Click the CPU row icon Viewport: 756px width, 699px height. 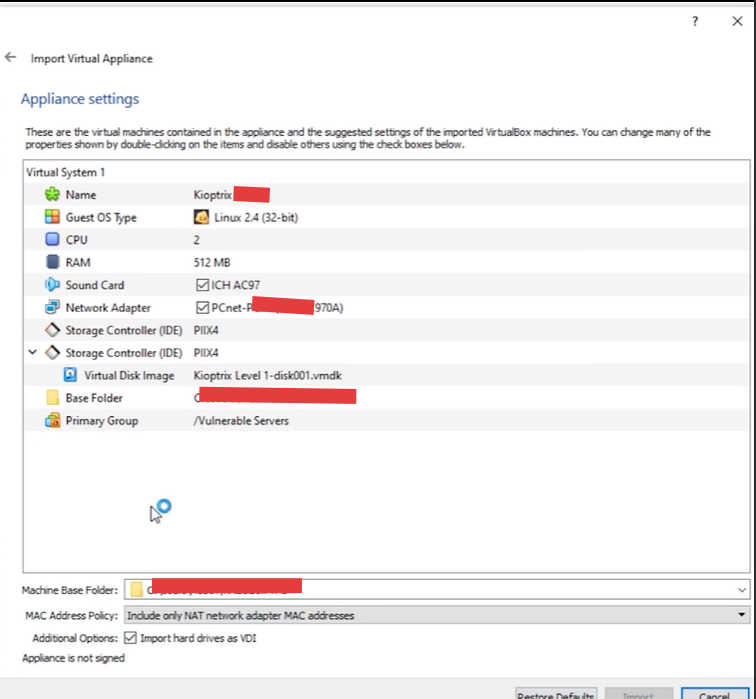pos(52,240)
